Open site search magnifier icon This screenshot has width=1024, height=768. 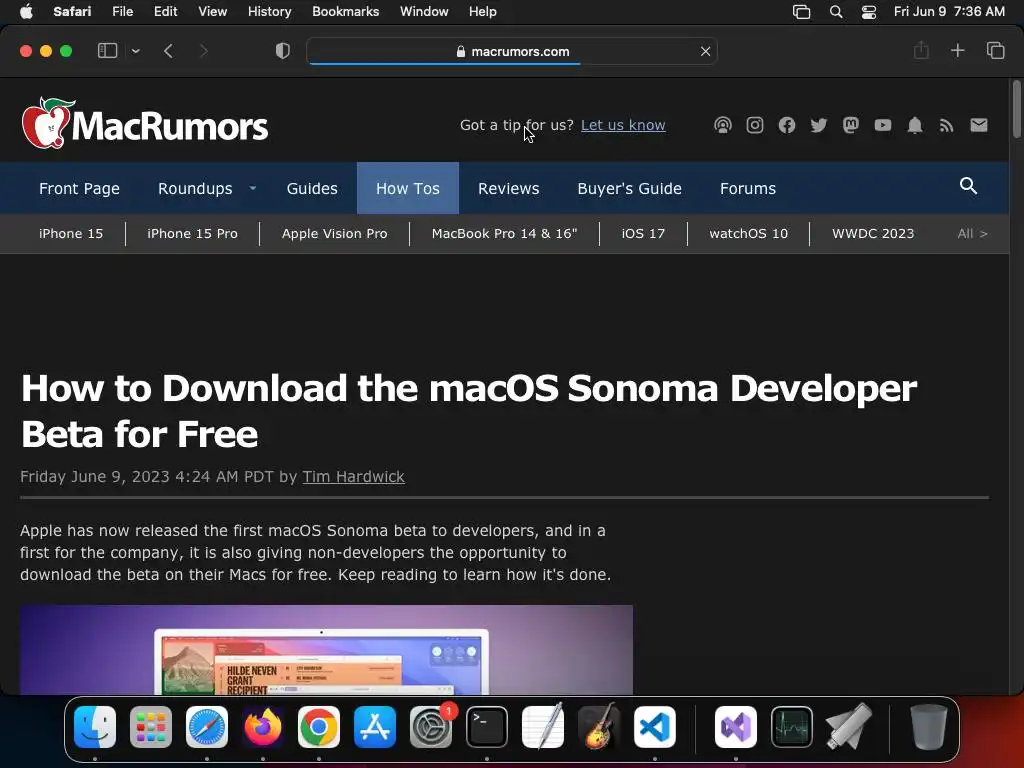click(968, 186)
